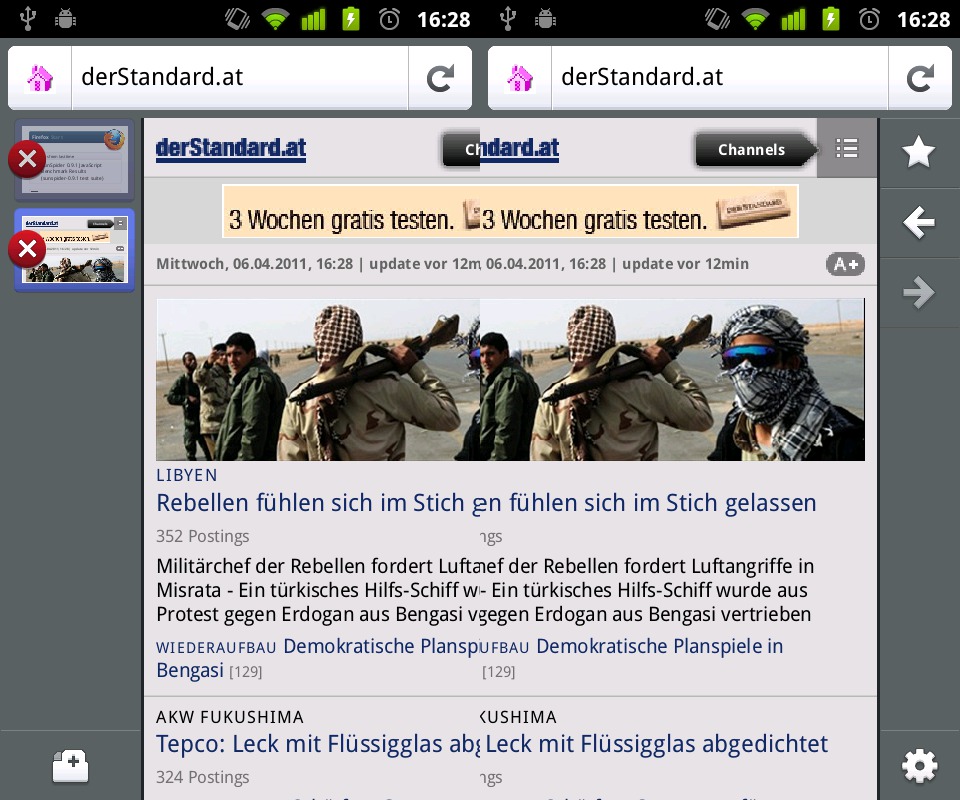Reload page in the left screenshot
960x800 pixels.
pos(440,78)
